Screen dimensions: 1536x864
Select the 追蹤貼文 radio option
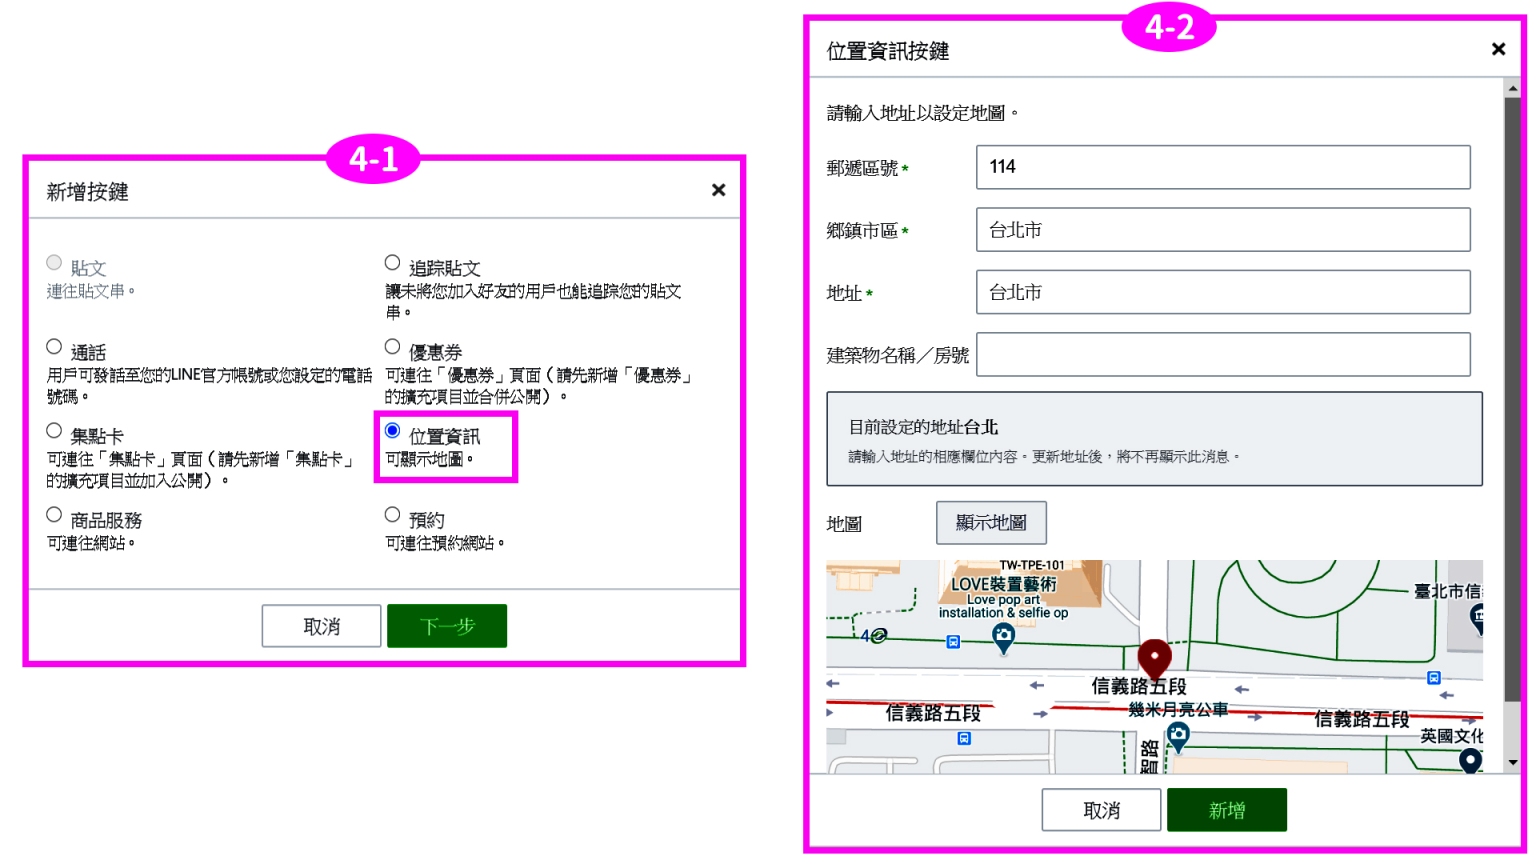(392, 263)
